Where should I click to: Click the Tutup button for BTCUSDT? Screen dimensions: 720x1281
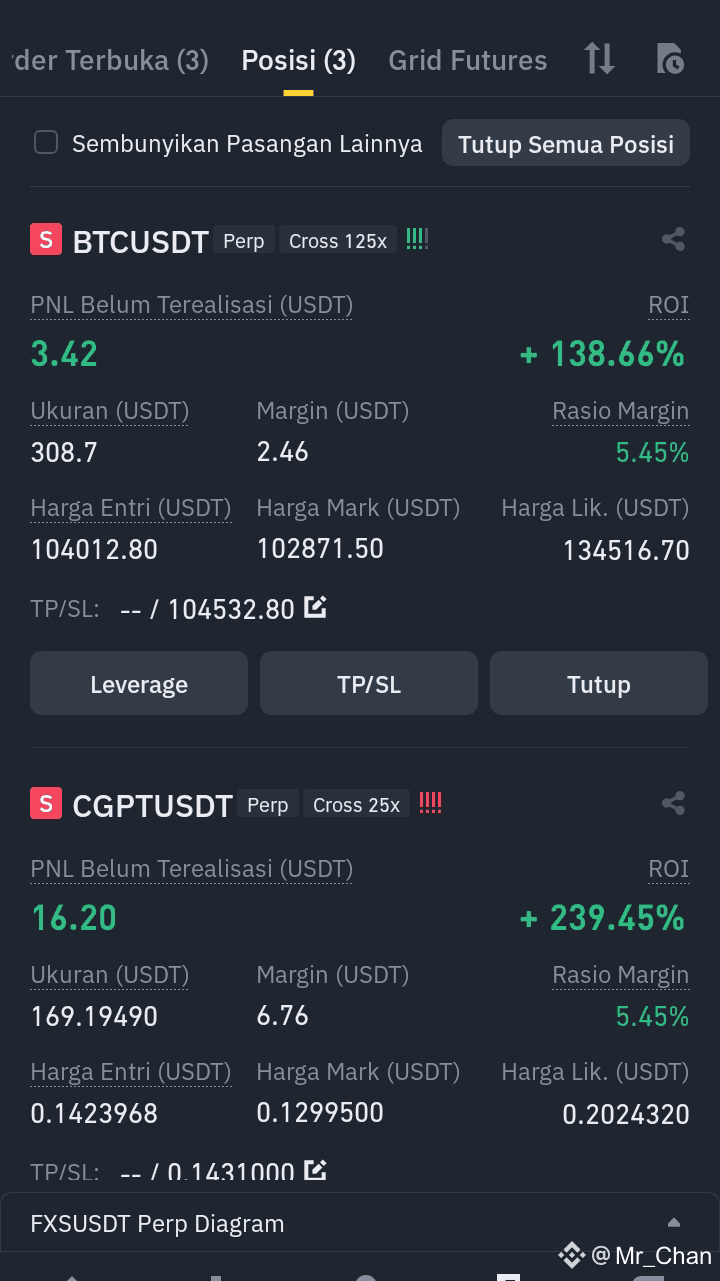pos(599,684)
